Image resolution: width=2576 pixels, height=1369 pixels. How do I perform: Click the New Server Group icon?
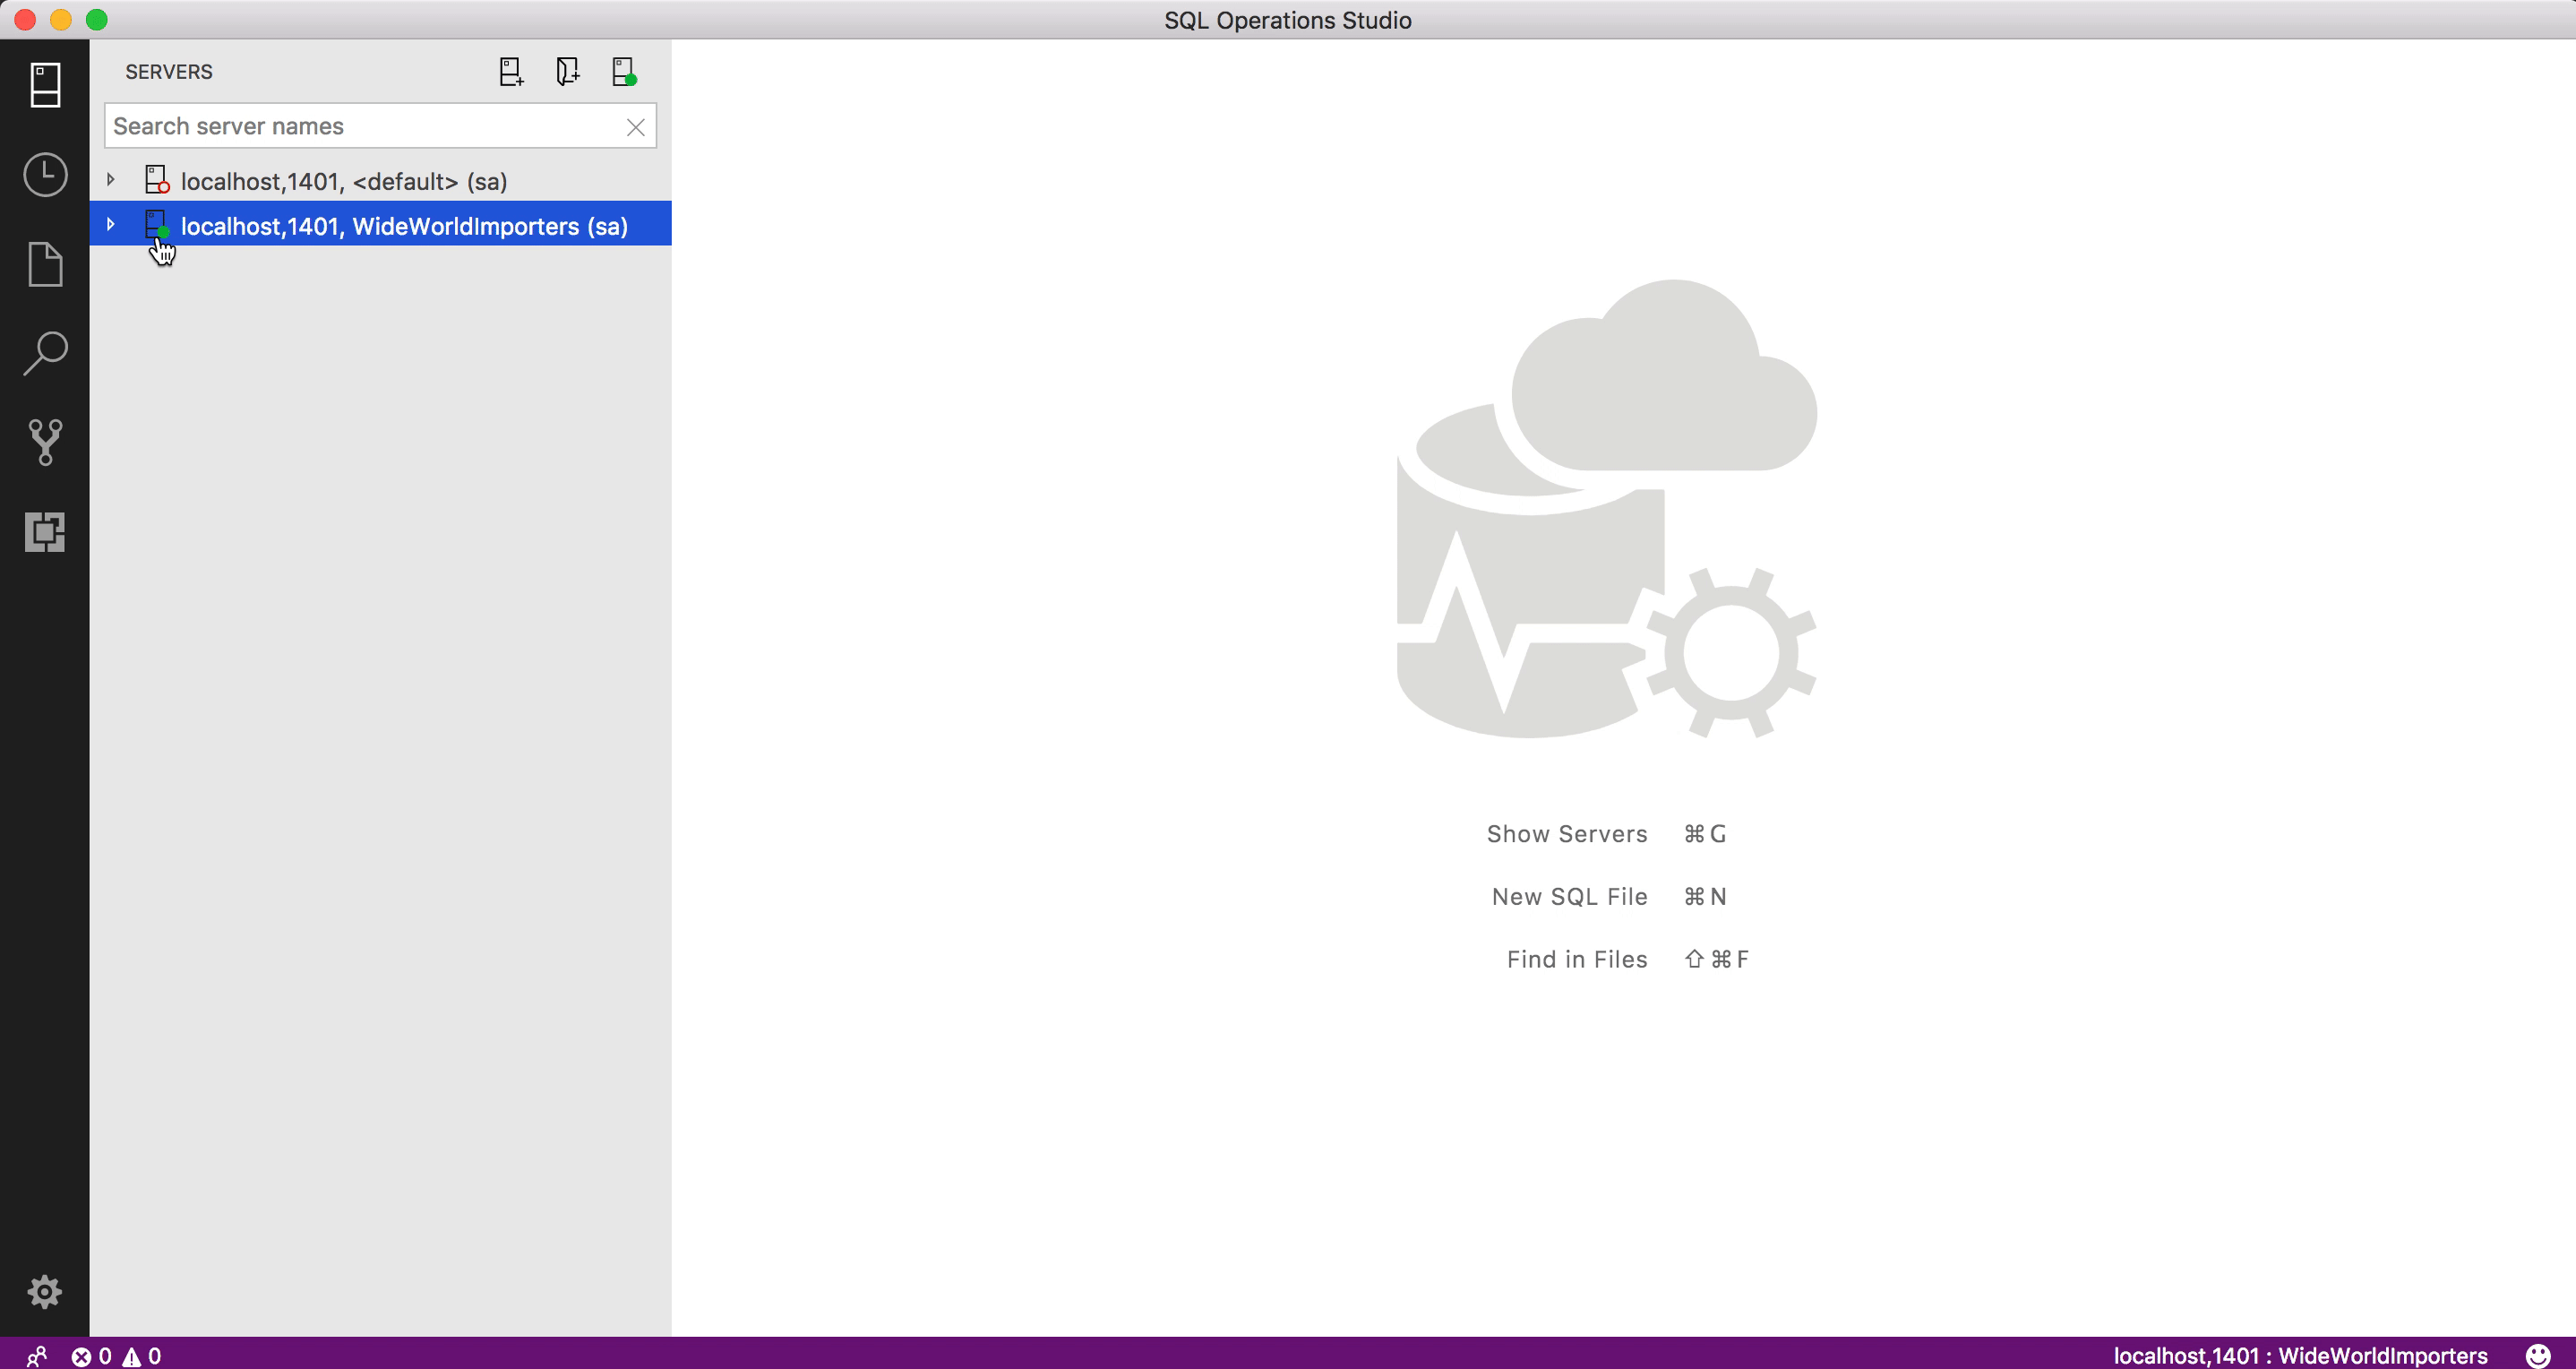click(567, 72)
